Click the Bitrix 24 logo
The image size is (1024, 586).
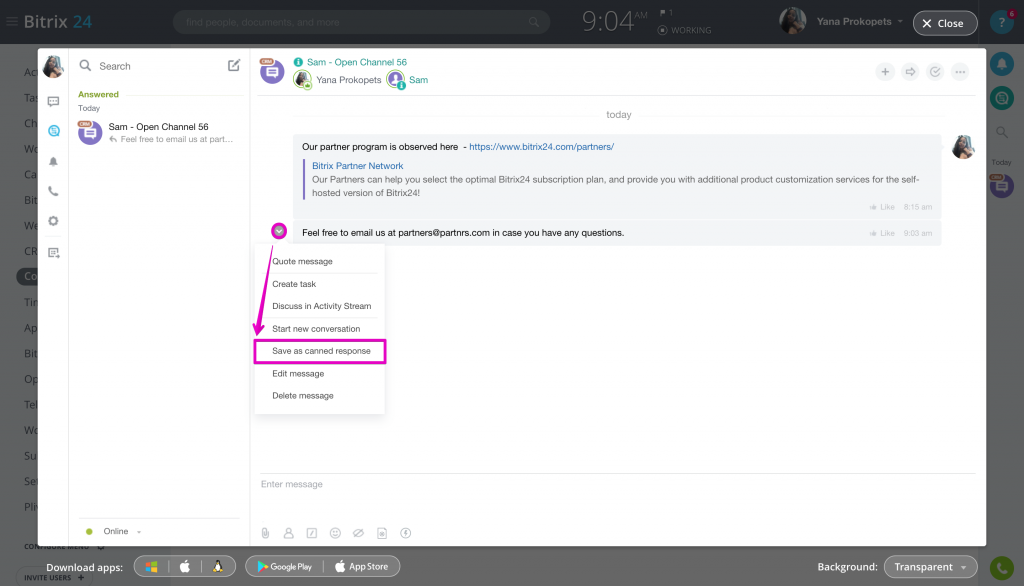[57, 22]
